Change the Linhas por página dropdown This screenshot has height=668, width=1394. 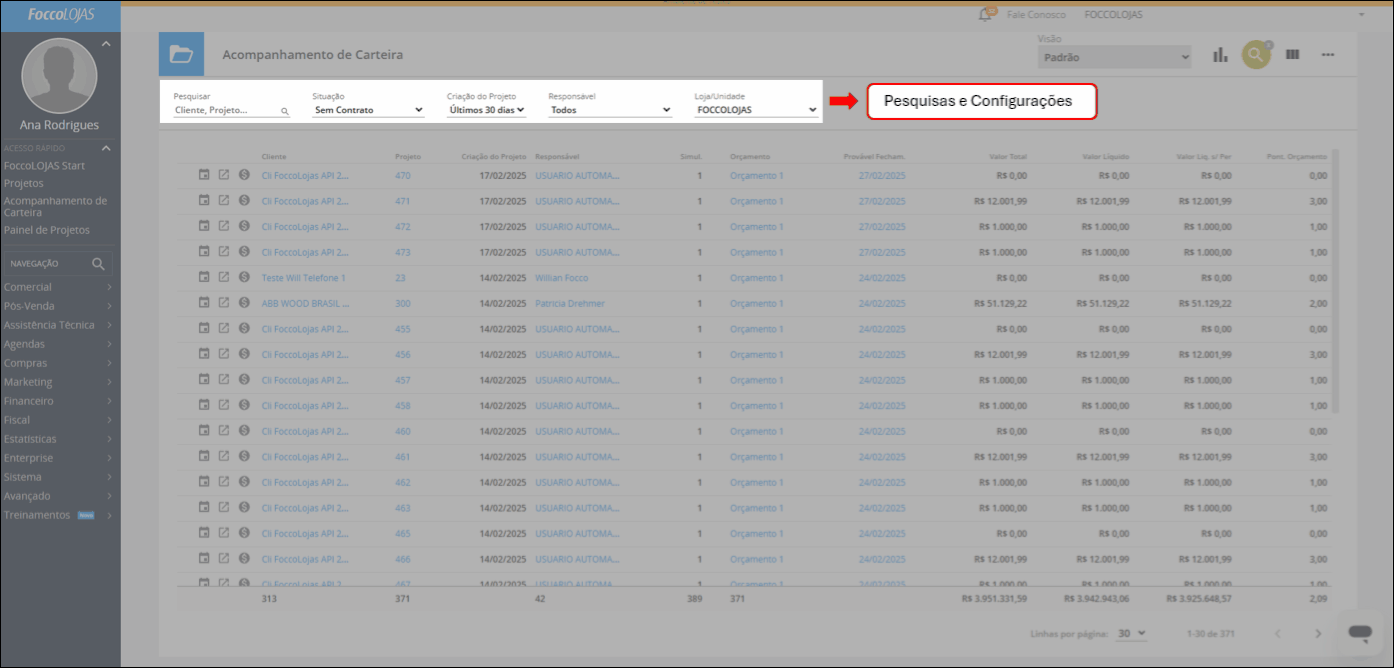pos(1132,634)
